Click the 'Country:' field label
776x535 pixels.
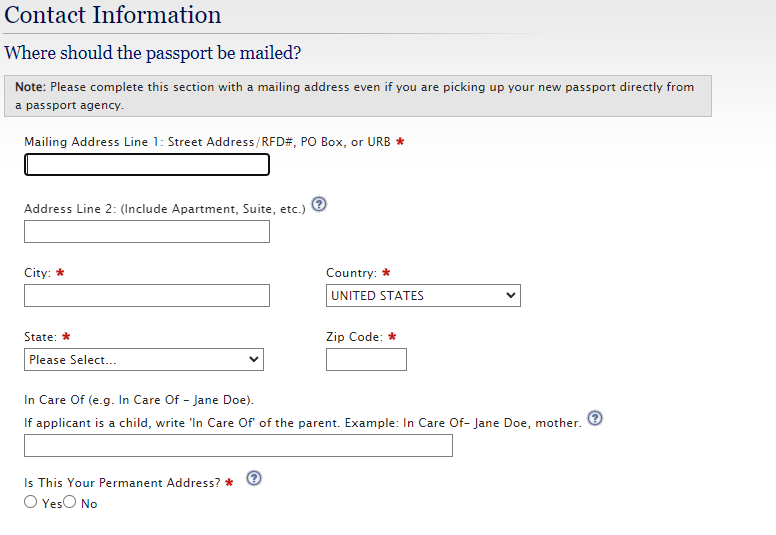pyautogui.click(x=351, y=273)
